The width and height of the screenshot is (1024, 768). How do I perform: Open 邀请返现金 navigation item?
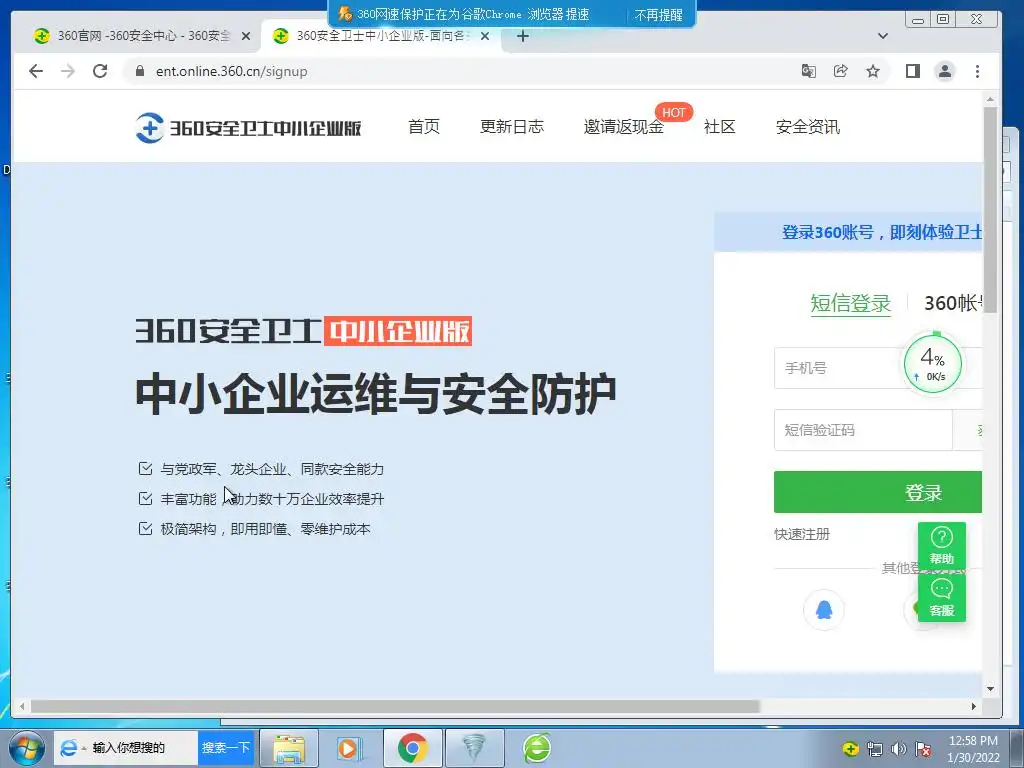point(624,127)
